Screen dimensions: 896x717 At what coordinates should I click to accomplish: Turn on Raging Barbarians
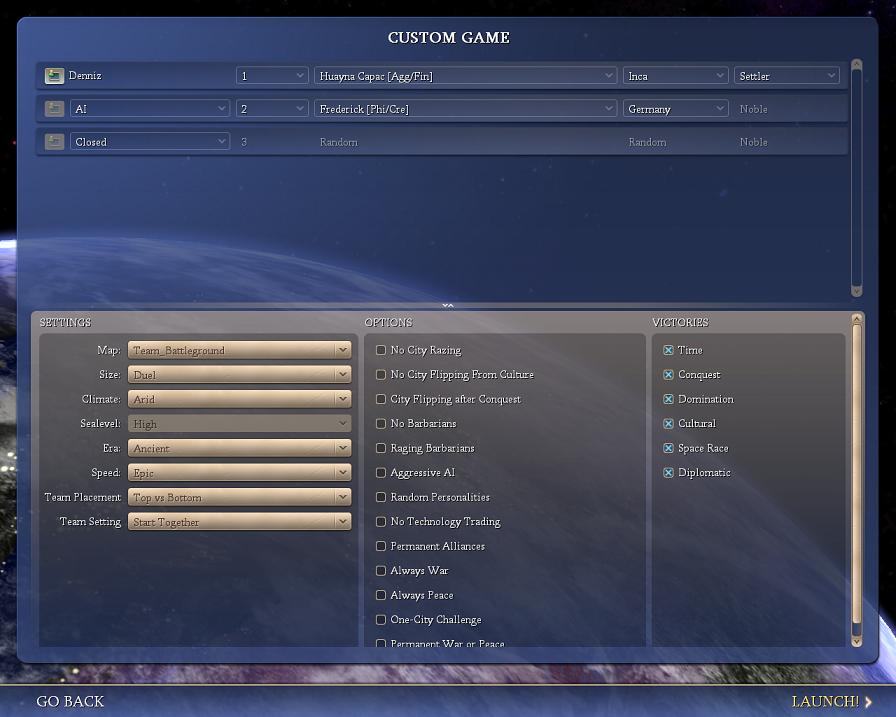tap(381, 448)
